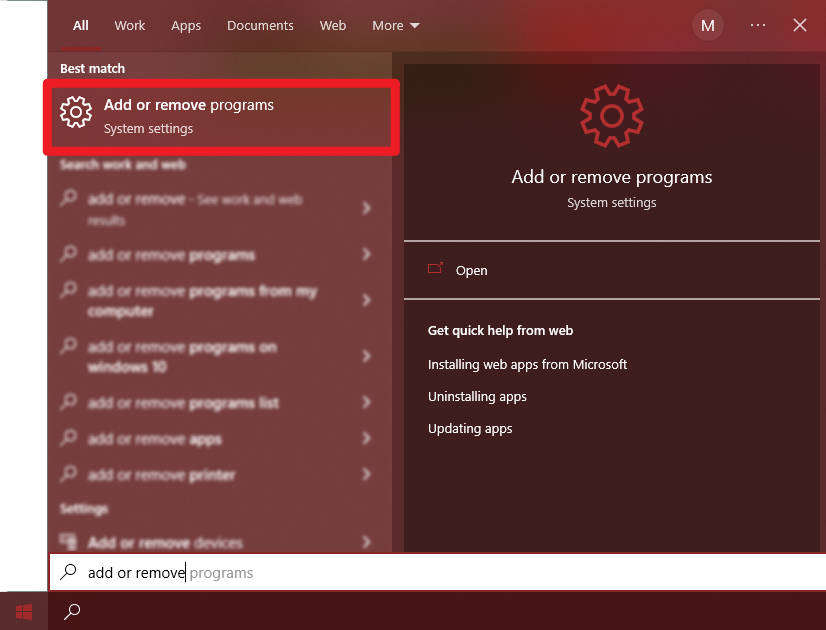The height and width of the screenshot is (630, 826).
Task: Click the ellipsis menu near the avatar
Action: 757,25
